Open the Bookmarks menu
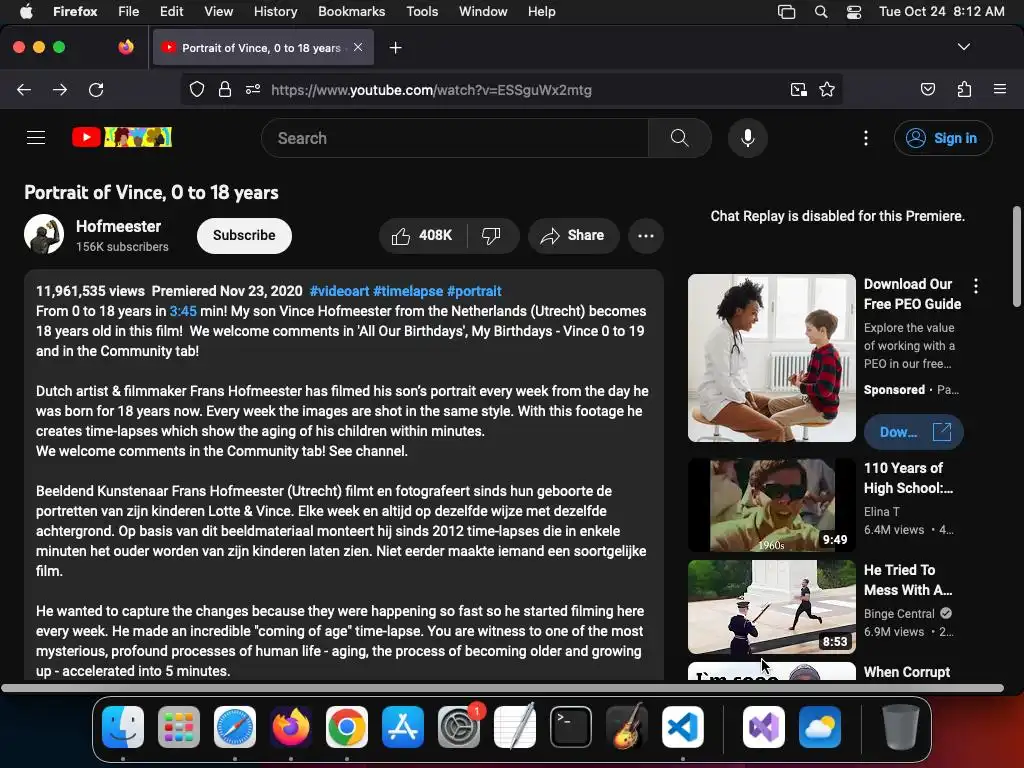1024x768 pixels. pyautogui.click(x=351, y=12)
